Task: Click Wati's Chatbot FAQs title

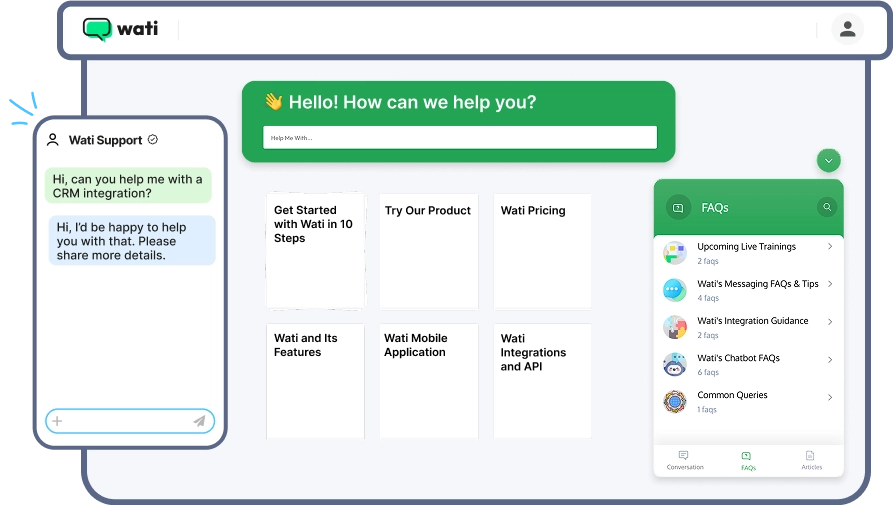Action: point(738,358)
